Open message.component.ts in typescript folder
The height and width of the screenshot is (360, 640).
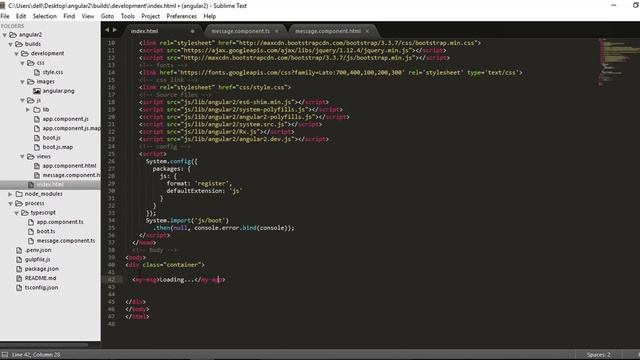pos(66,241)
